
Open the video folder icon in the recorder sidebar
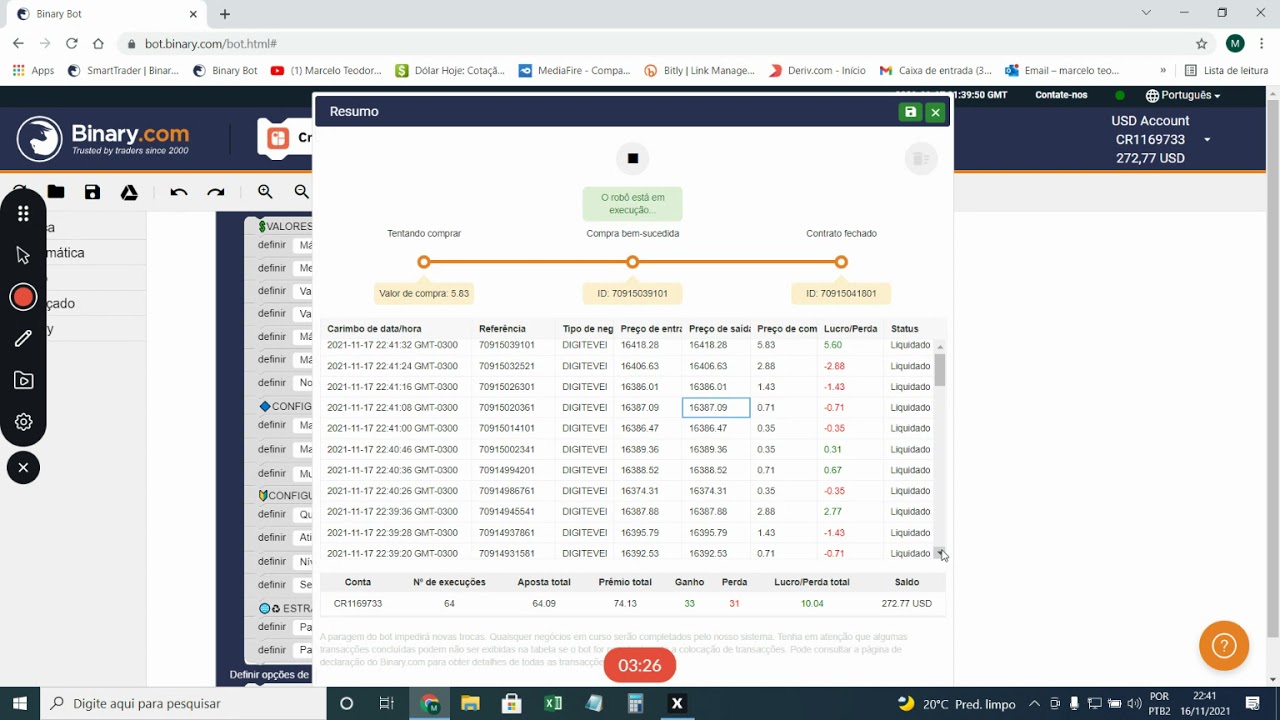click(23, 380)
